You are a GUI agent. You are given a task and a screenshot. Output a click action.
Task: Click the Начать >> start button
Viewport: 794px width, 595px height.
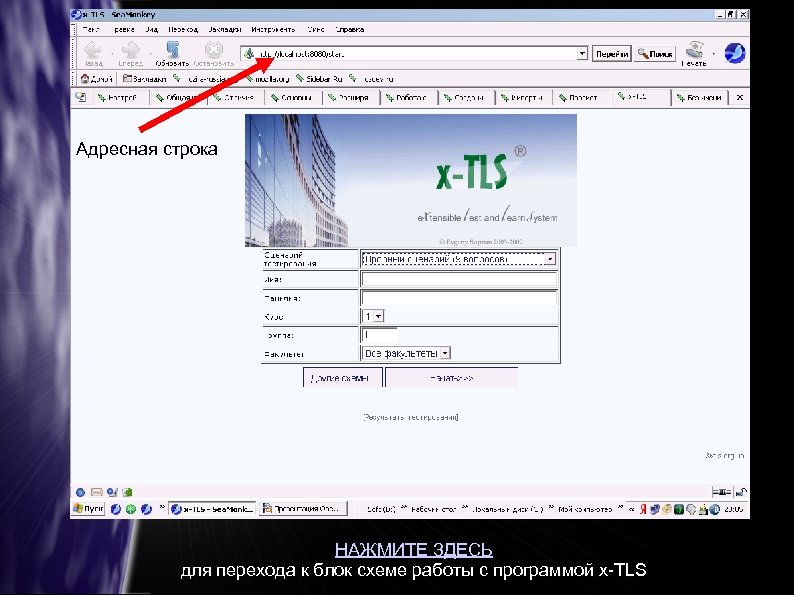452,378
